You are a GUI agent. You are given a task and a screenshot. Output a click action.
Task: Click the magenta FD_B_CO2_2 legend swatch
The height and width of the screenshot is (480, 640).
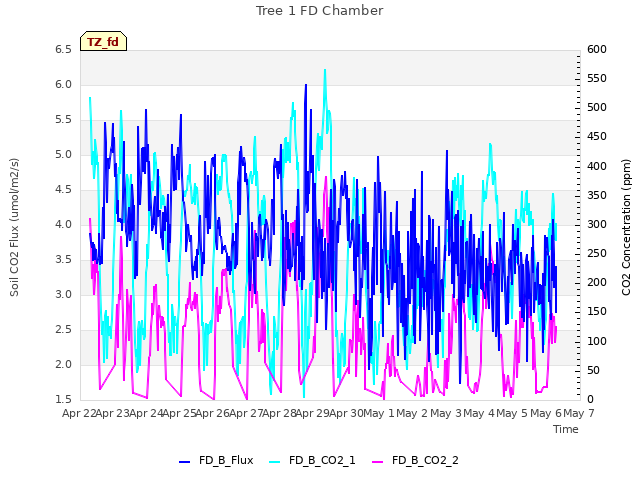[x=378, y=462]
